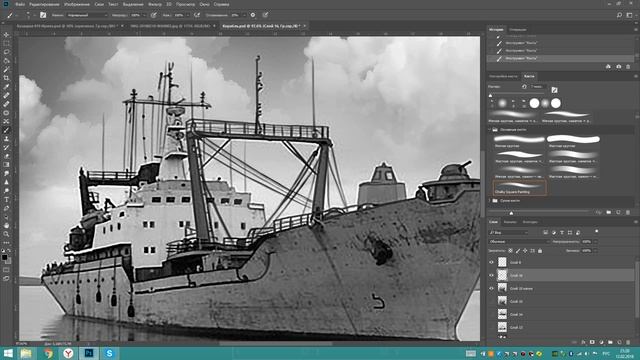Hide the Слой 10 копия layer's eye
This screenshot has height=360, width=640.
(x=491, y=288)
